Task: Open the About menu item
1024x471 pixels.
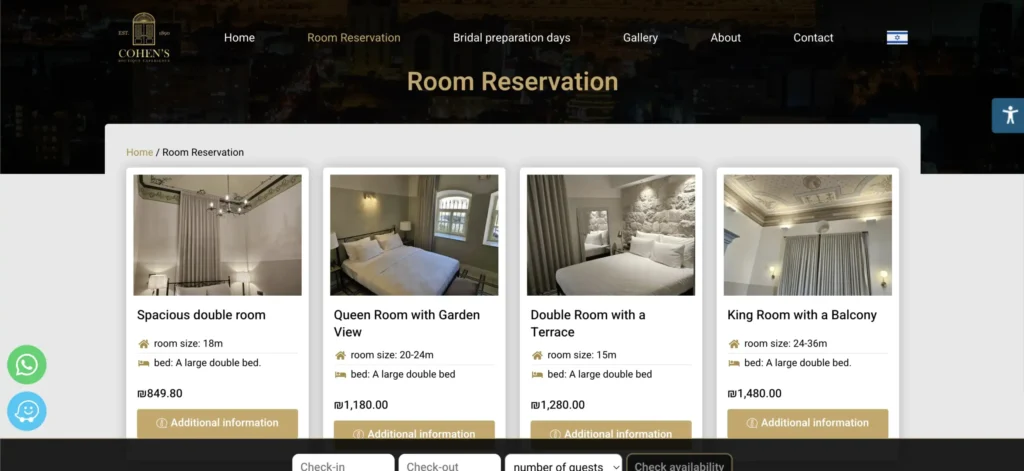Action: tap(726, 38)
